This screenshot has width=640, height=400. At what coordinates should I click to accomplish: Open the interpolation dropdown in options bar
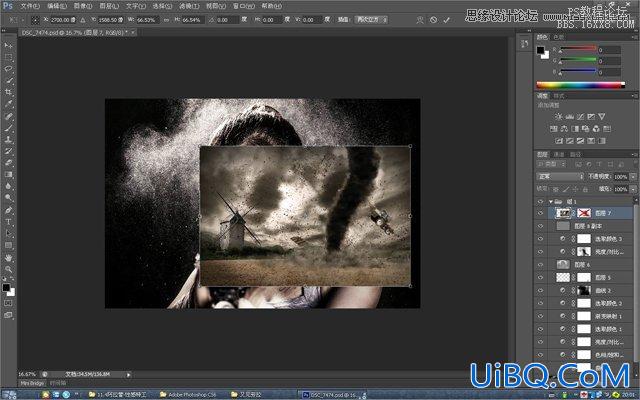click(x=371, y=20)
